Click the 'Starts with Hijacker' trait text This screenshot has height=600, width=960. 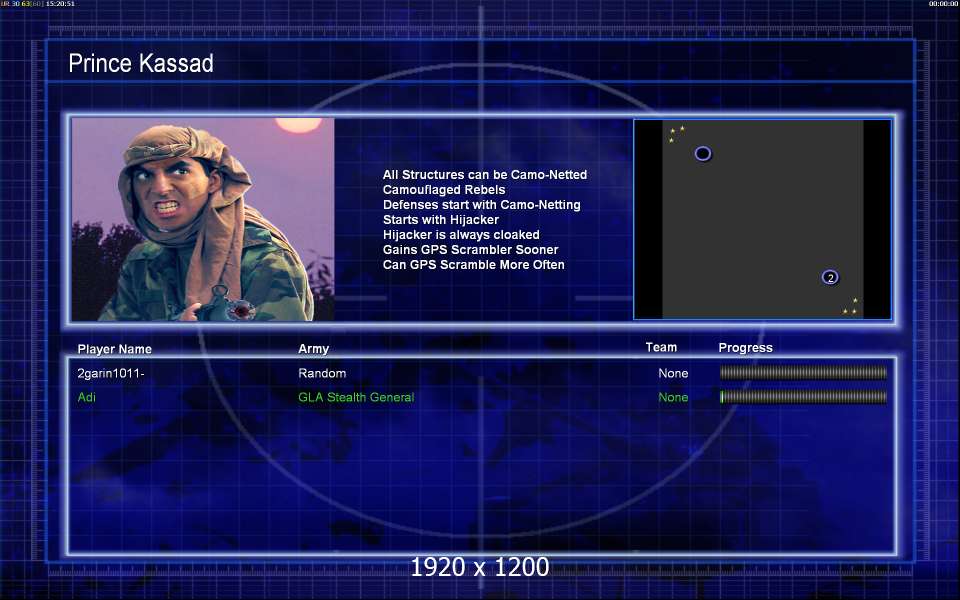pos(441,220)
